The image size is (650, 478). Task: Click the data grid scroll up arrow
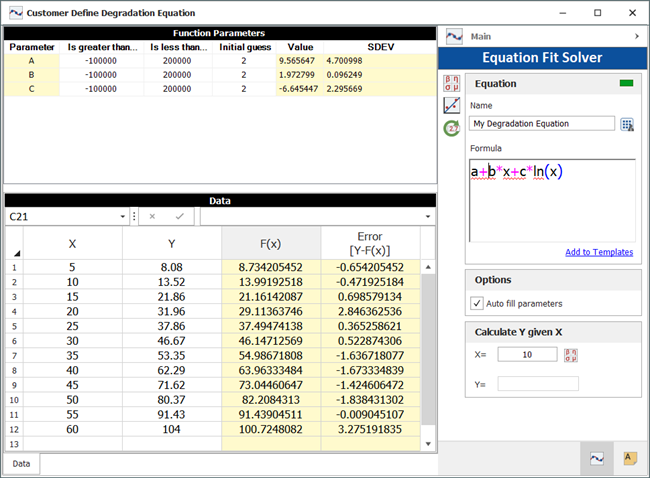[x=428, y=267]
